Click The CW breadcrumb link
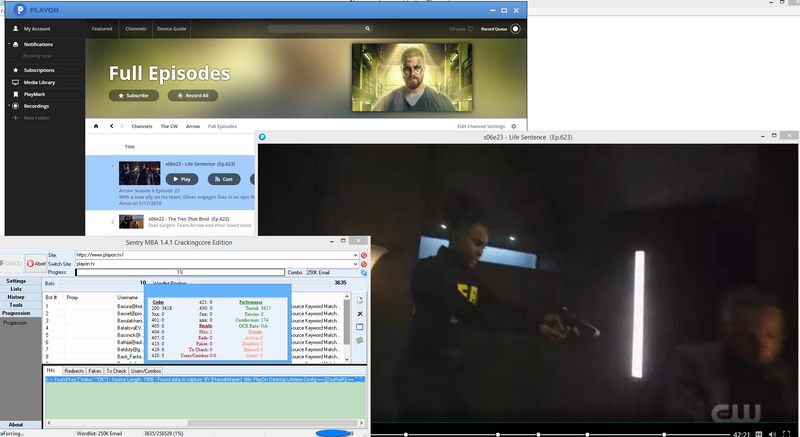Image resolution: width=800 pixels, height=437 pixels. click(x=169, y=126)
